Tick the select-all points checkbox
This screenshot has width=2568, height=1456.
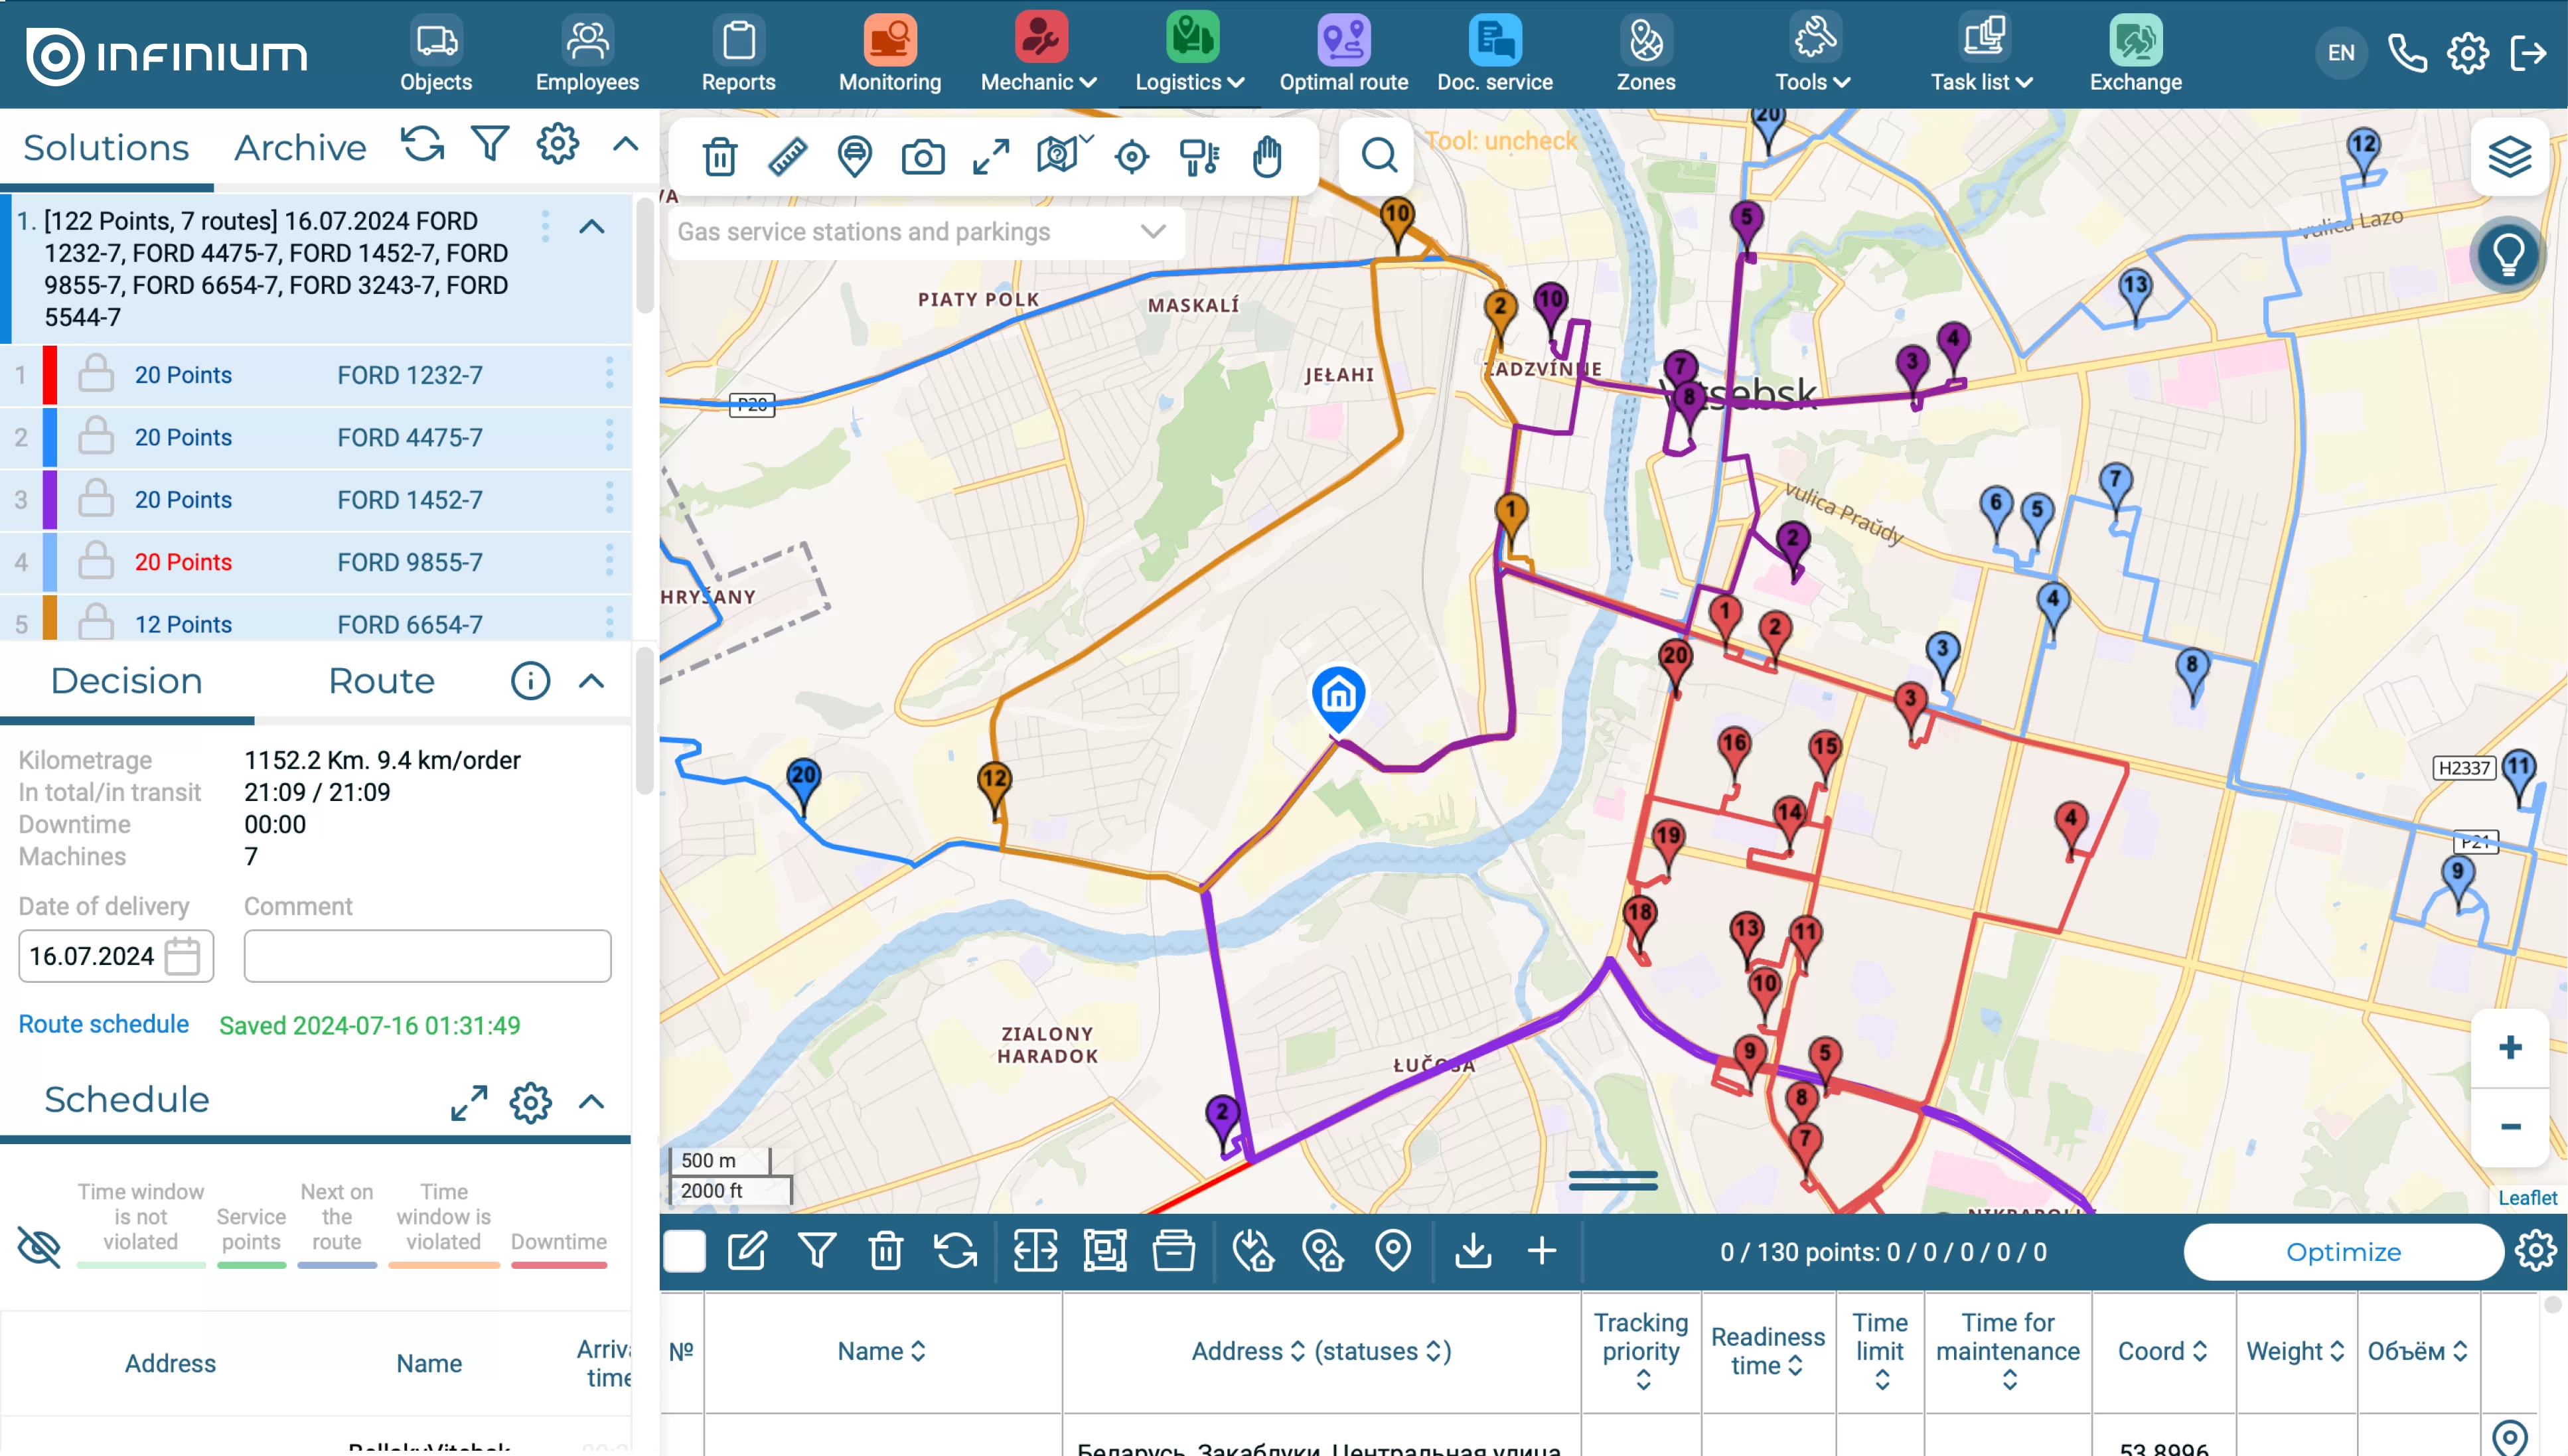[685, 1251]
